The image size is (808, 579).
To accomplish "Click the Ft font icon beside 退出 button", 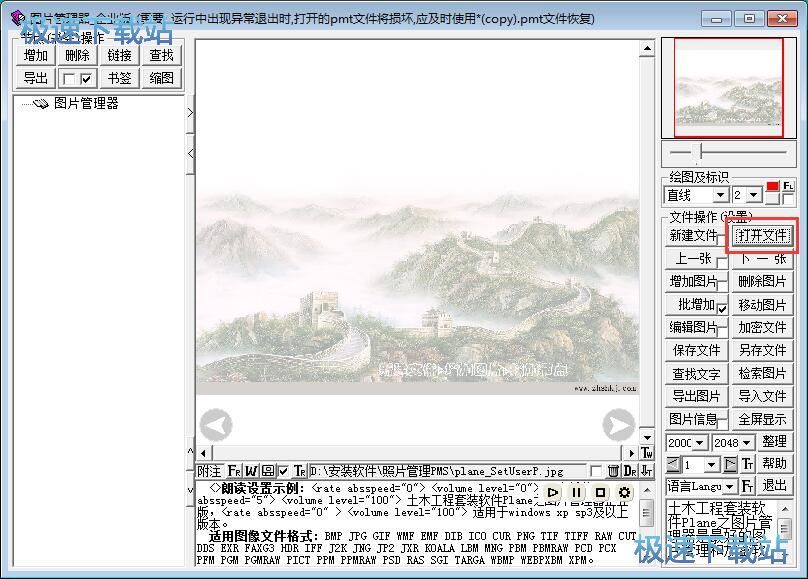I will point(747,486).
